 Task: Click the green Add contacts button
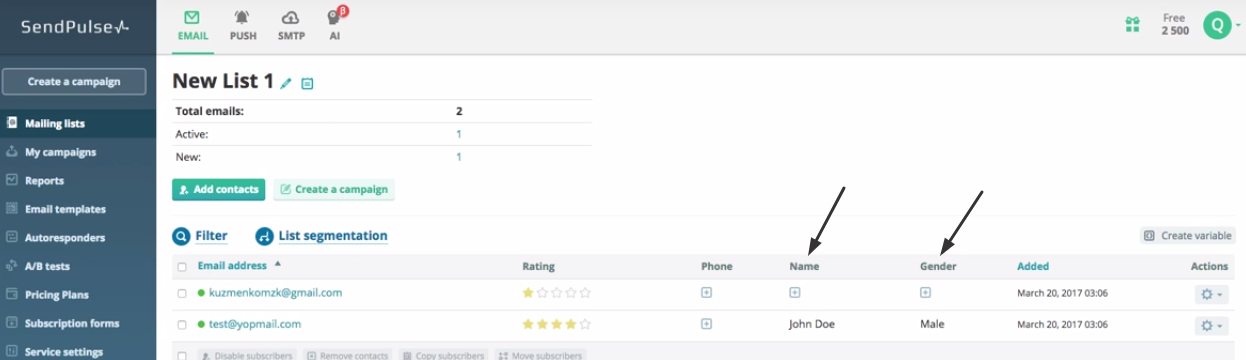pyautogui.click(x=218, y=189)
